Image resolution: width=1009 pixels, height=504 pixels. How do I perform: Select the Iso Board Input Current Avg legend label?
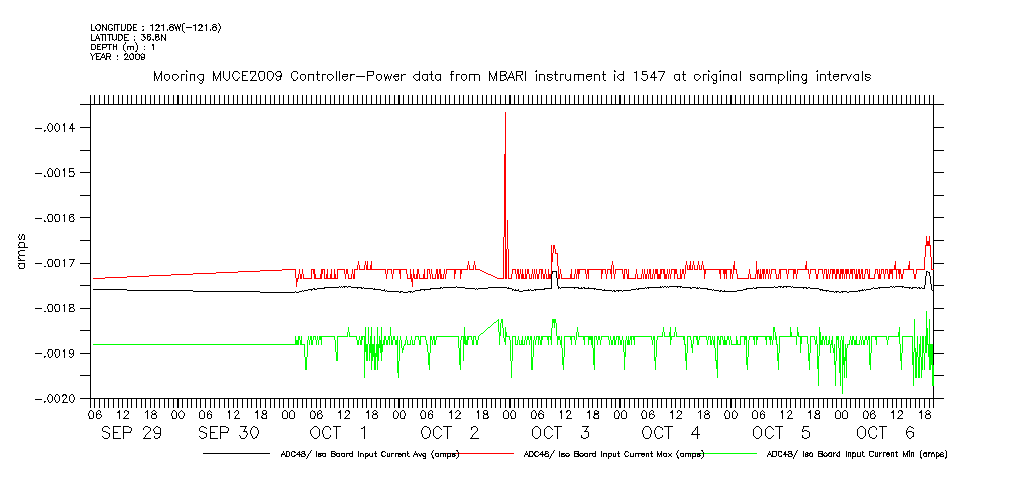[359, 454]
